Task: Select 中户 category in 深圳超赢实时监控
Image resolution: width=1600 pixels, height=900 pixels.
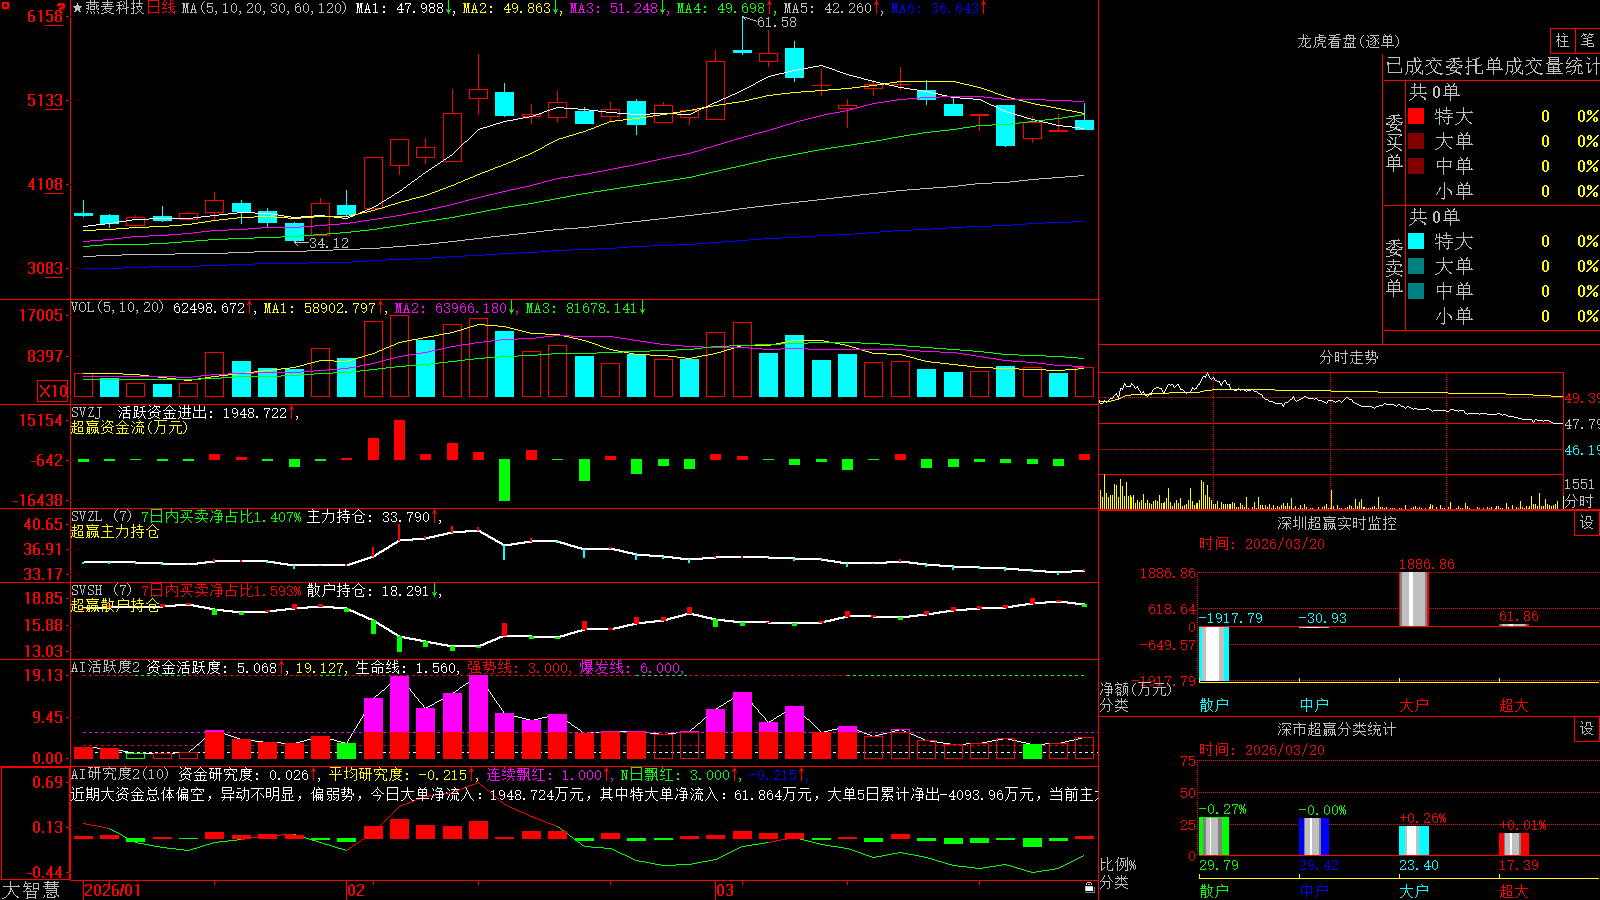Action: 1314,705
